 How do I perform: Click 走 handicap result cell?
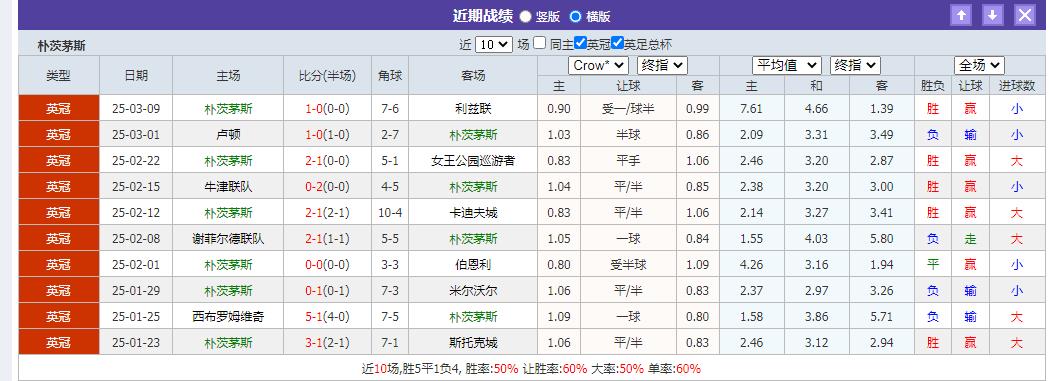click(970, 239)
